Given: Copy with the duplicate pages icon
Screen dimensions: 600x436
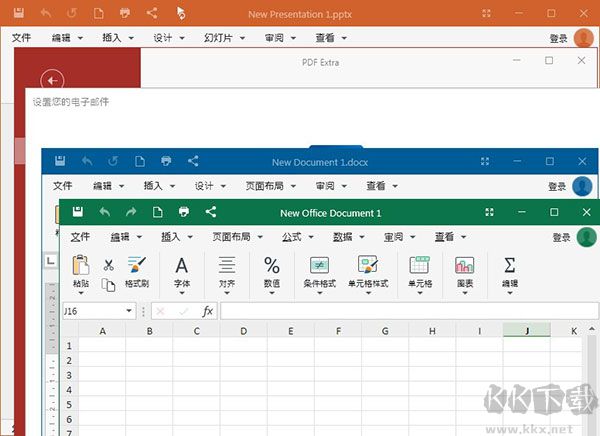Looking at the screenshot, I should (108, 285).
